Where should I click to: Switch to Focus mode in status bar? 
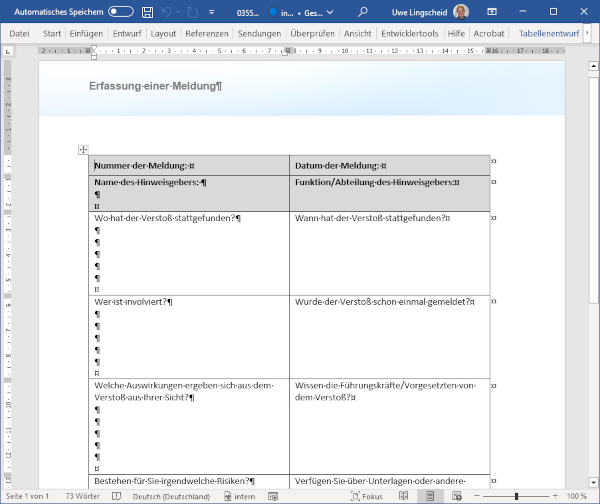pyautogui.click(x=366, y=496)
